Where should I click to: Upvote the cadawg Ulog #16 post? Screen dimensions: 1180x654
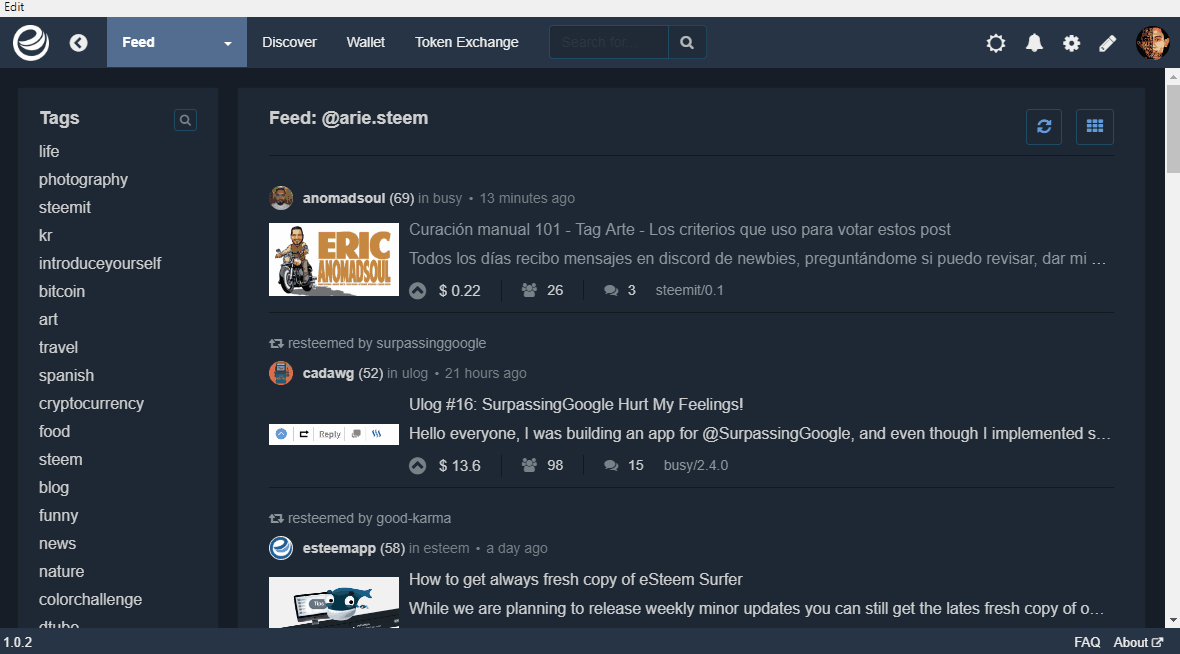tap(418, 466)
